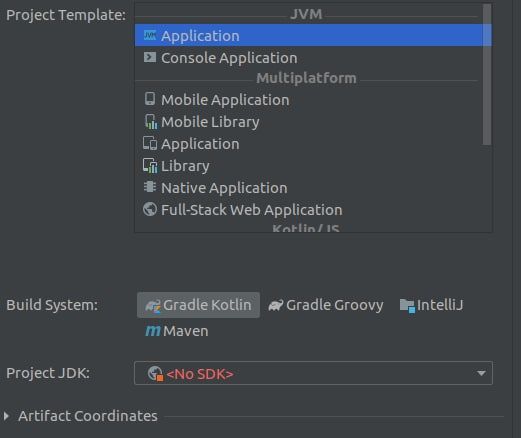
Task: Click the Gradle Kotlin elephant icon
Action: tap(153, 305)
